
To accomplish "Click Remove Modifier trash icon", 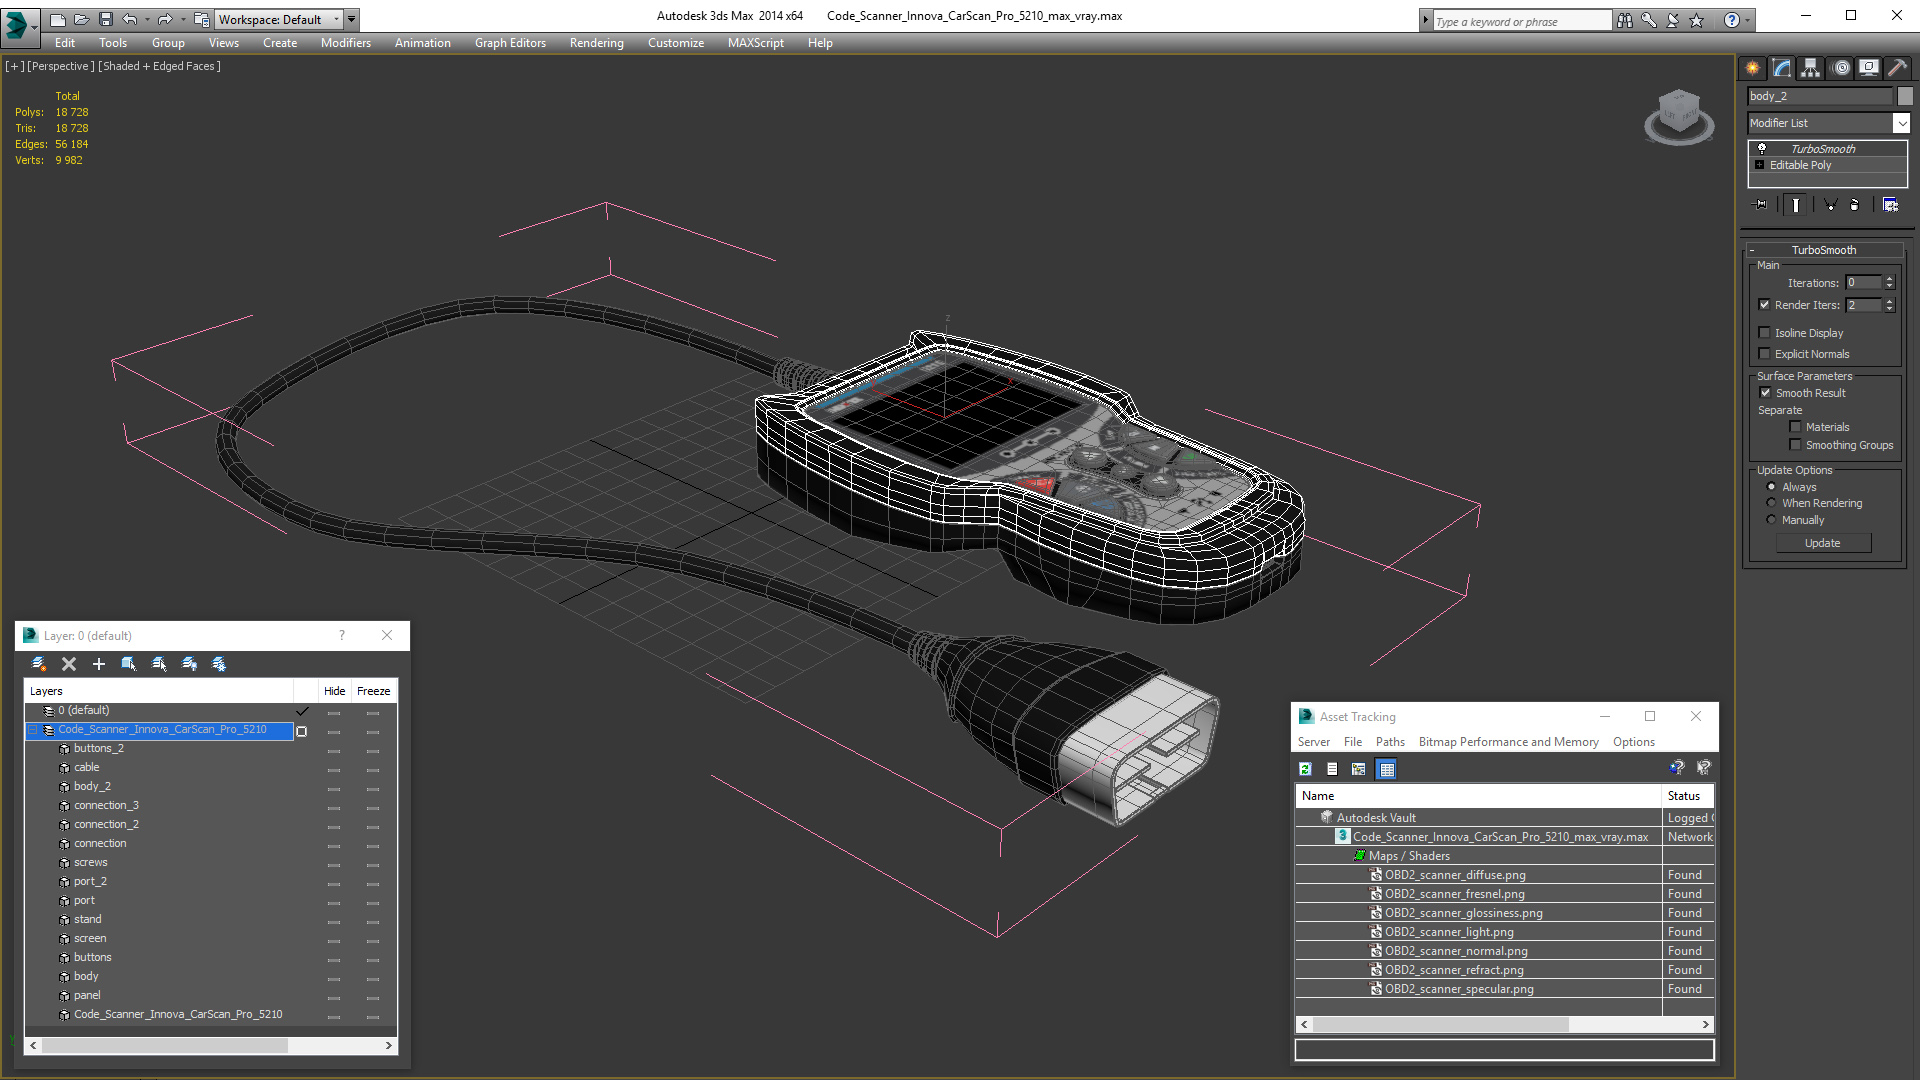I will click(1855, 204).
